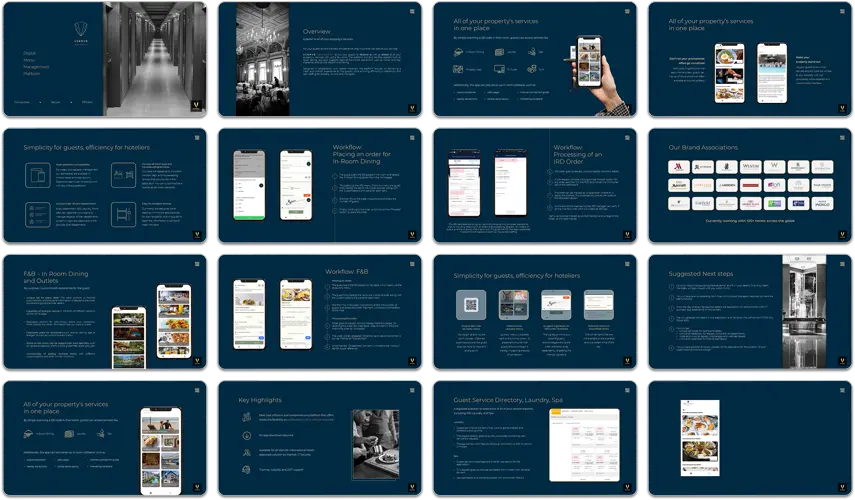Click the green-footer phone mockup on the In-Room Dining workflow slide
The image size is (855, 500).
click(249, 185)
